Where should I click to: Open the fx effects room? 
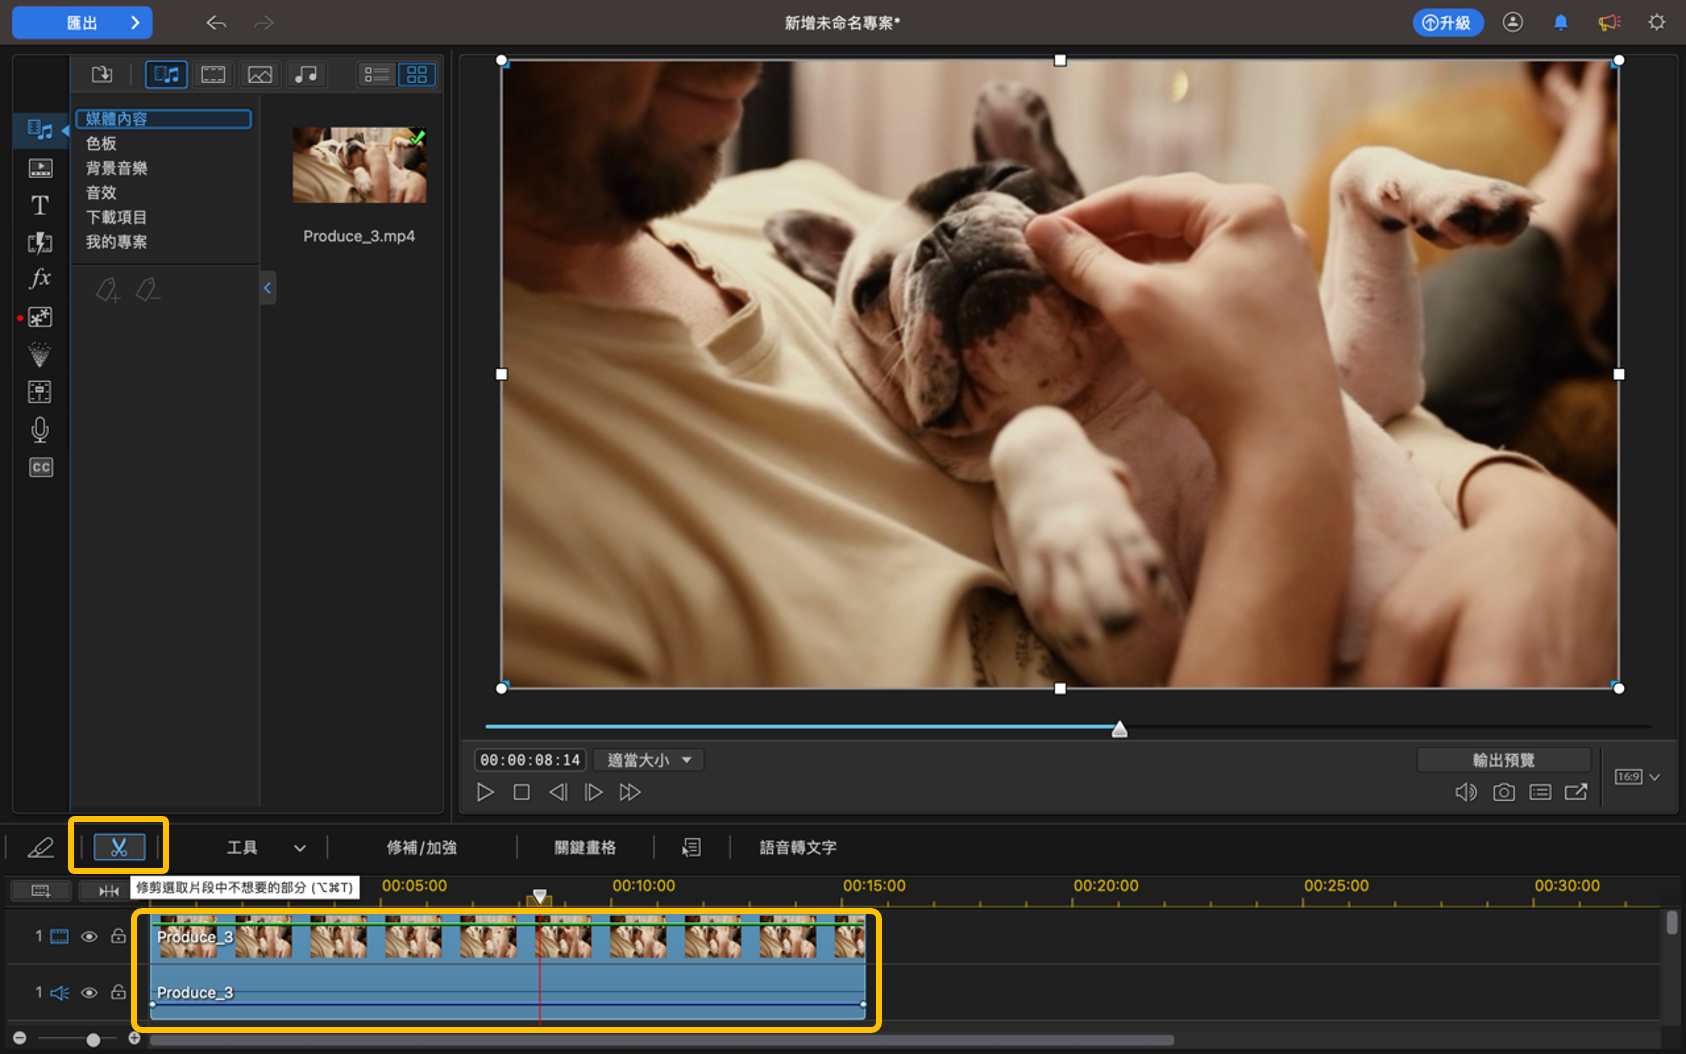(x=40, y=279)
